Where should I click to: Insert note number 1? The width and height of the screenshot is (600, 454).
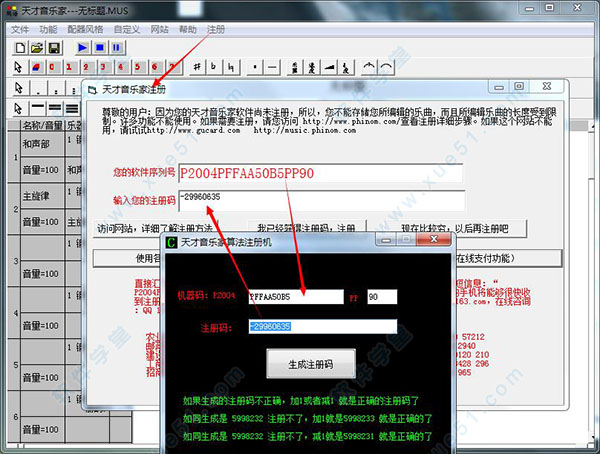(69, 67)
